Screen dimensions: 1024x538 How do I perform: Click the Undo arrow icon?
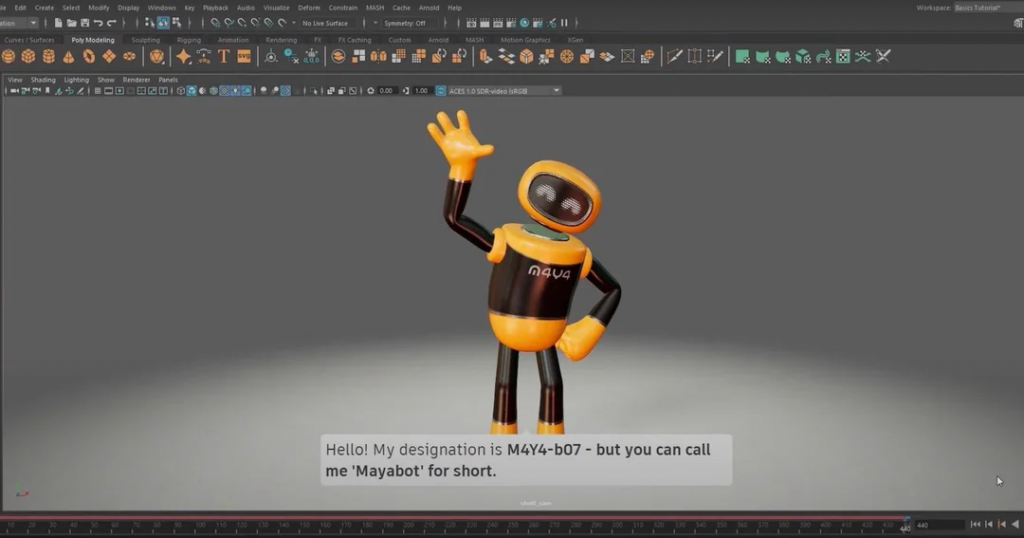99,22
